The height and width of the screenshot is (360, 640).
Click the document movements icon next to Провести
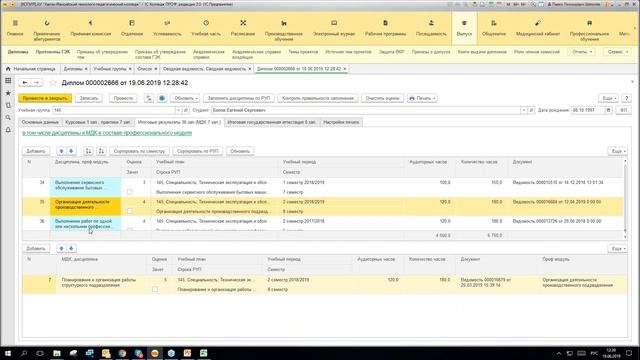(x=149, y=98)
